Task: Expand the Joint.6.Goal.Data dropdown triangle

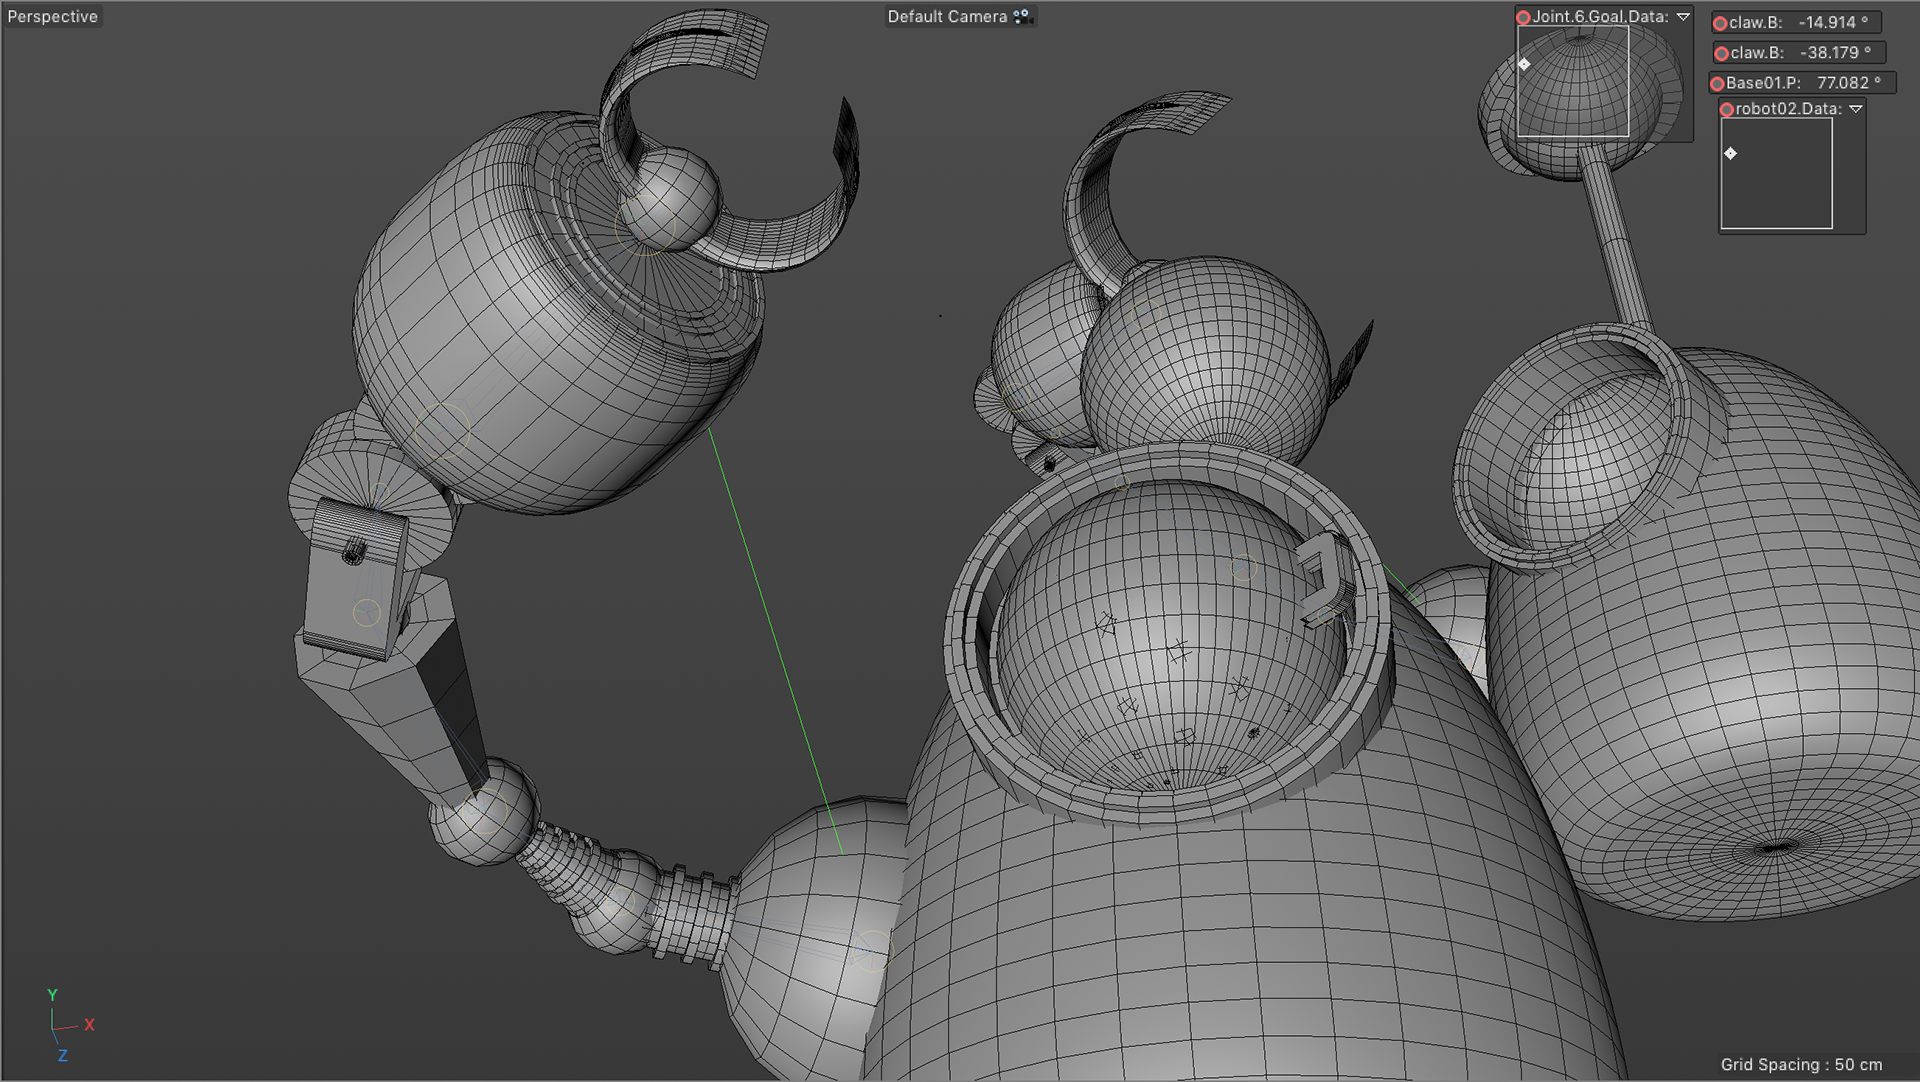Action: [x=1683, y=17]
